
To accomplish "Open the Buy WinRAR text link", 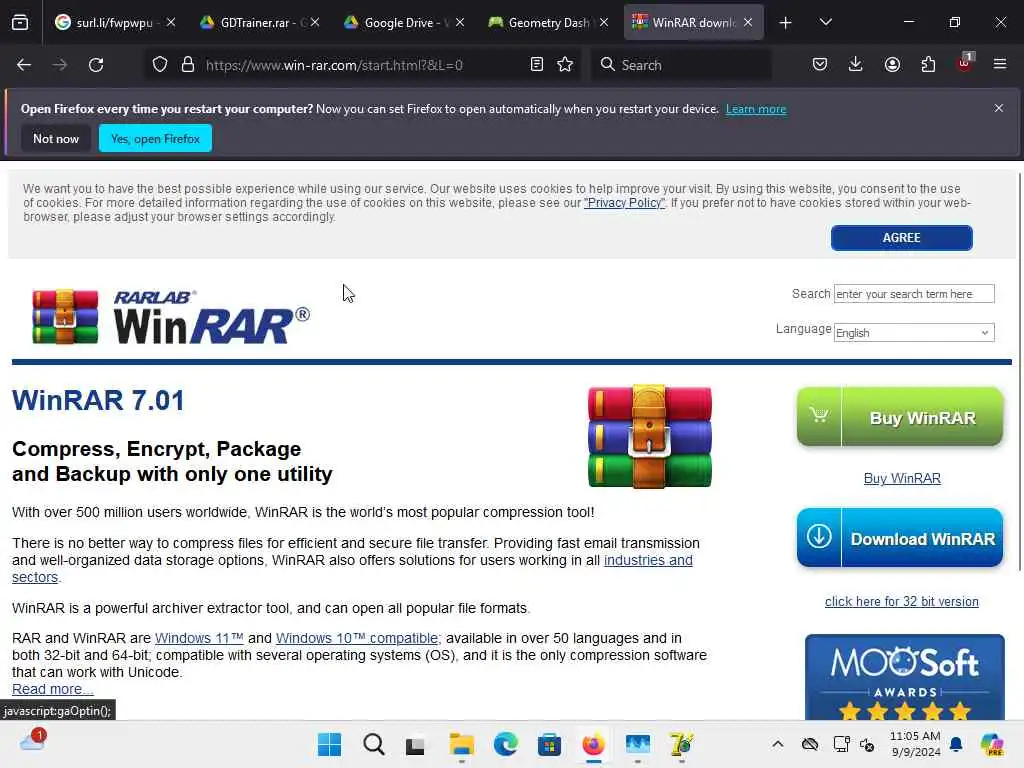I will [x=902, y=479].
